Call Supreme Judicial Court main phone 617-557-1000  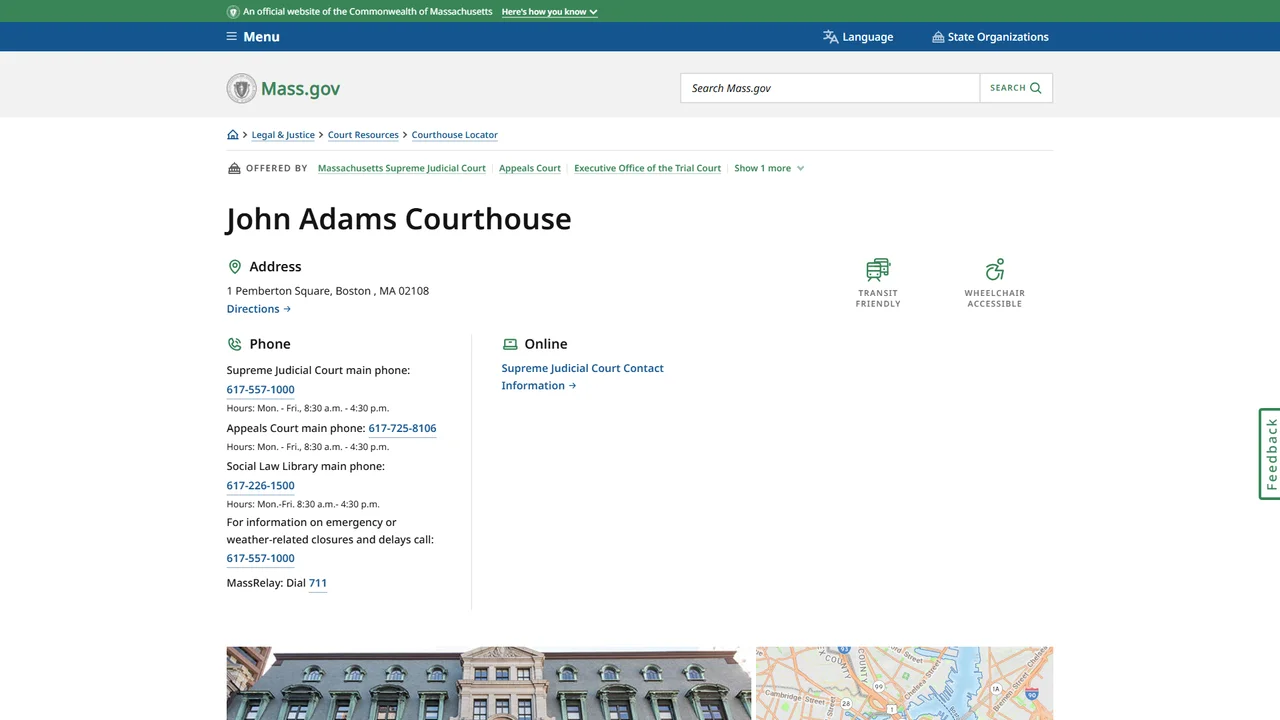point(260,390)
